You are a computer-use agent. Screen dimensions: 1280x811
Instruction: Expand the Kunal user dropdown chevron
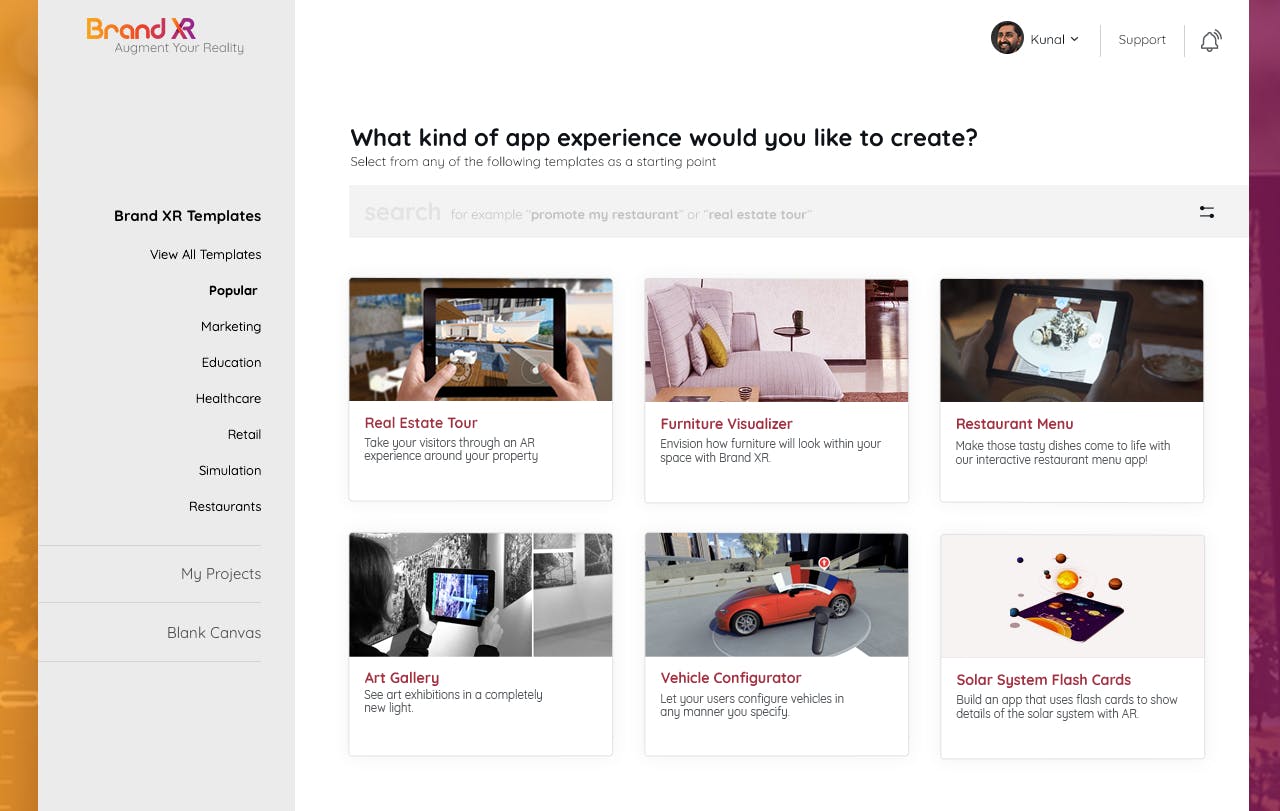click(x=1075, y=39)
